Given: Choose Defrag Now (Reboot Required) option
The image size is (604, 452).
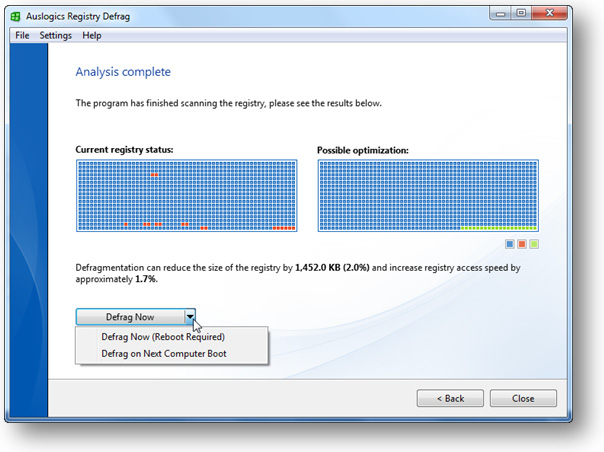Looking at the screenshot, I should pyautogui.click(x=163, y=337).
